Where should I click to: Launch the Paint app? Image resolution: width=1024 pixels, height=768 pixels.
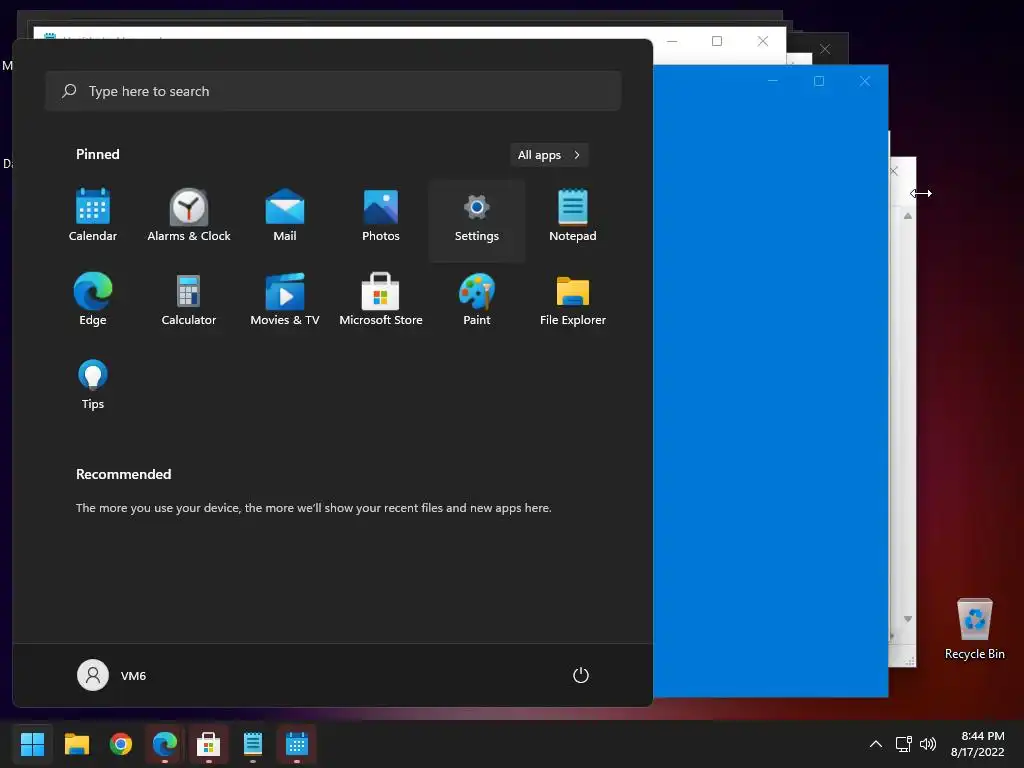[x=477, y=299]
